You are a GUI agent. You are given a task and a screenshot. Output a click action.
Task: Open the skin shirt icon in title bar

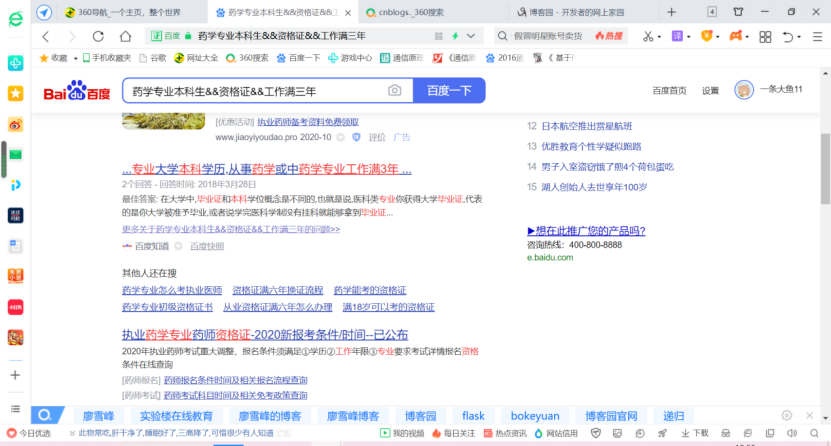738,12
